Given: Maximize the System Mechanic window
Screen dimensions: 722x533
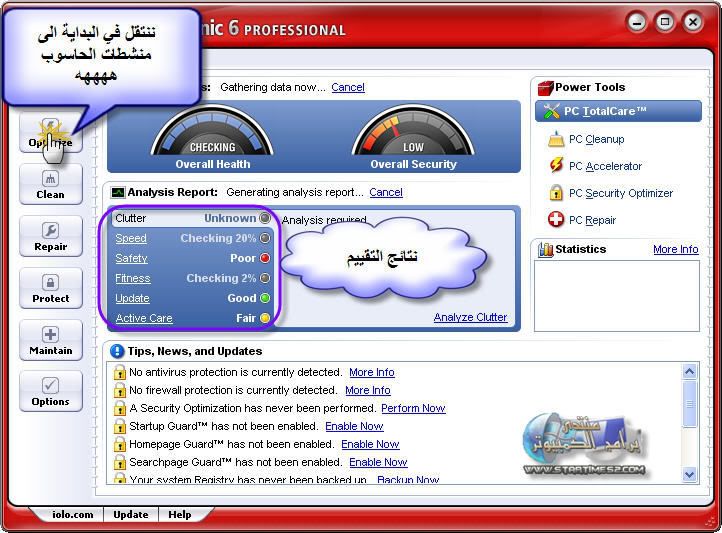Looking at the screenshot, I should pyautogui.click(x=665, y=22).
